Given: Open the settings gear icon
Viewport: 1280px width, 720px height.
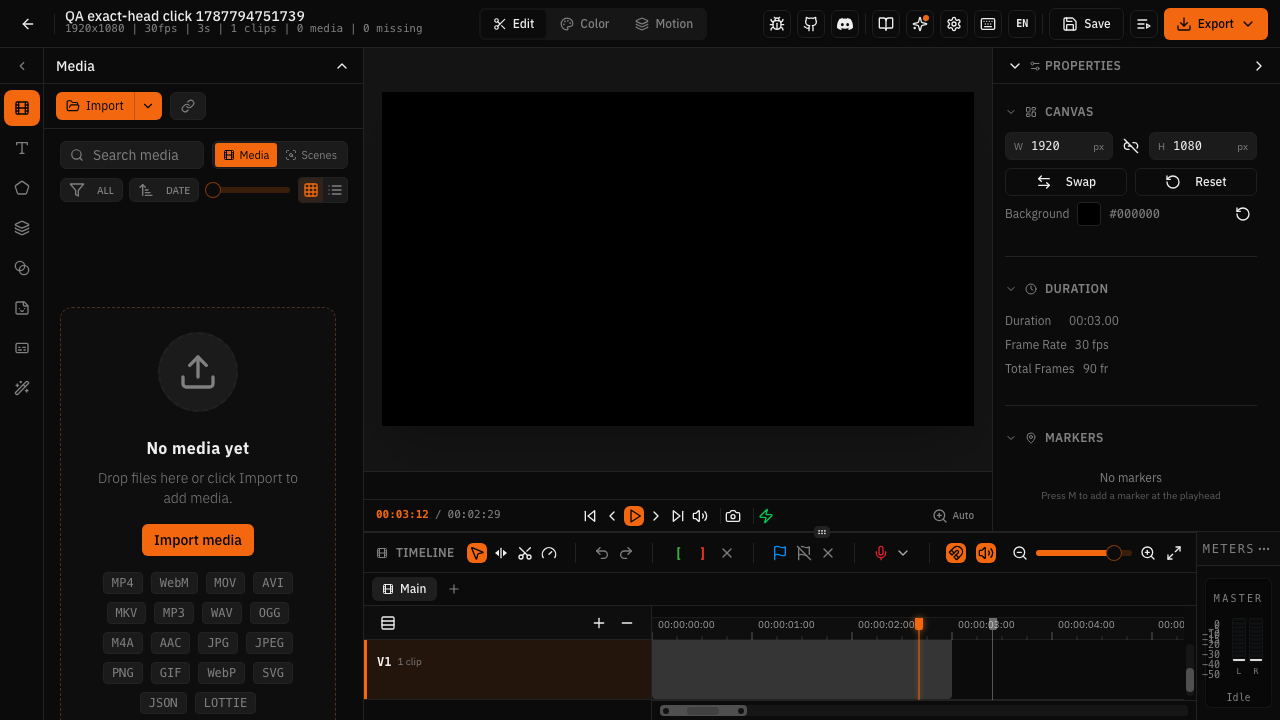Looking at the screenshot, I should [x=954, y=24].
